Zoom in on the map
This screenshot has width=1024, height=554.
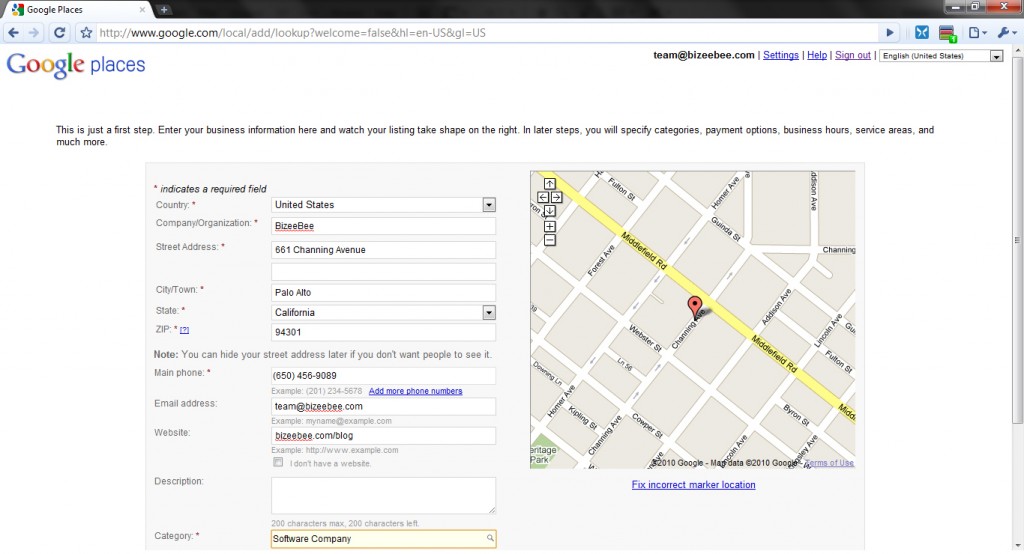click(550, 227)
